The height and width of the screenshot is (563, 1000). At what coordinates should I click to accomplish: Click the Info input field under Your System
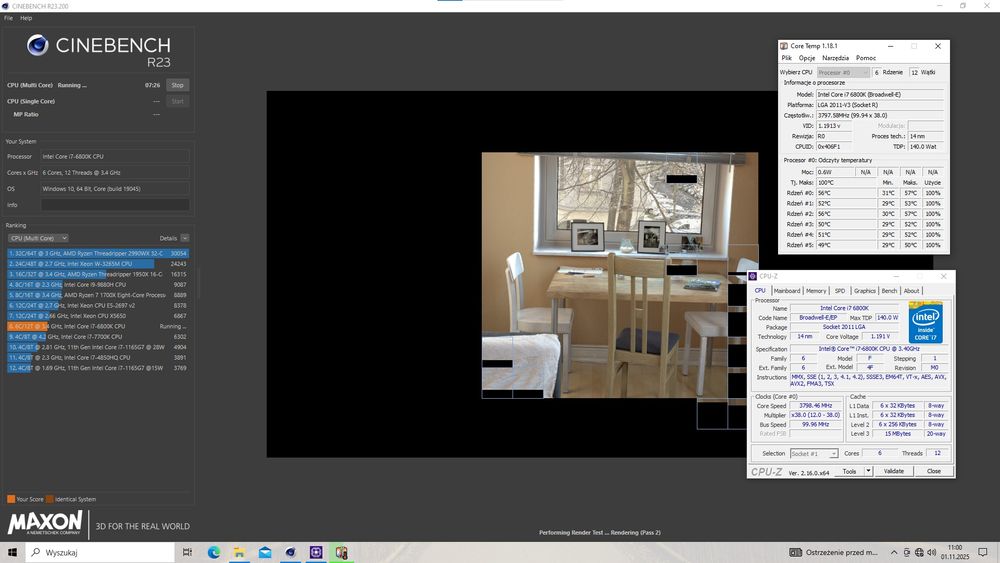(x=115, y=205)
